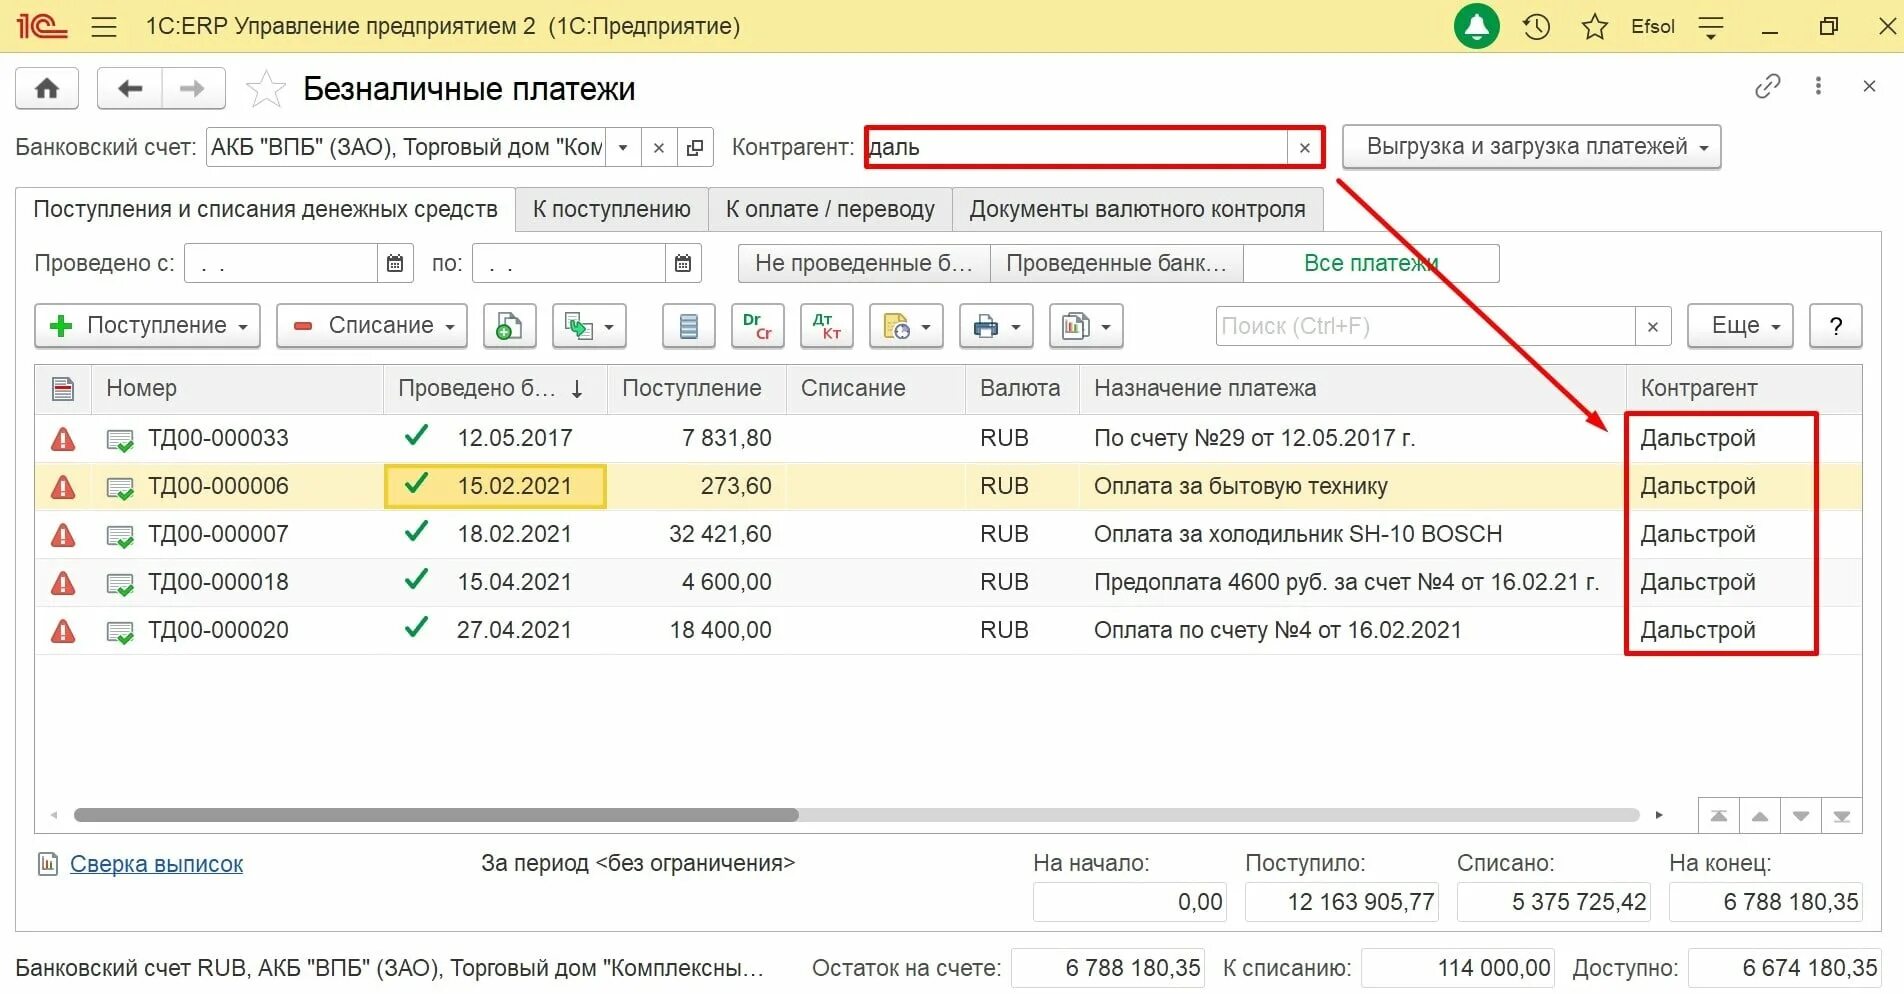Open help with the question mark button

[1835, 326]
